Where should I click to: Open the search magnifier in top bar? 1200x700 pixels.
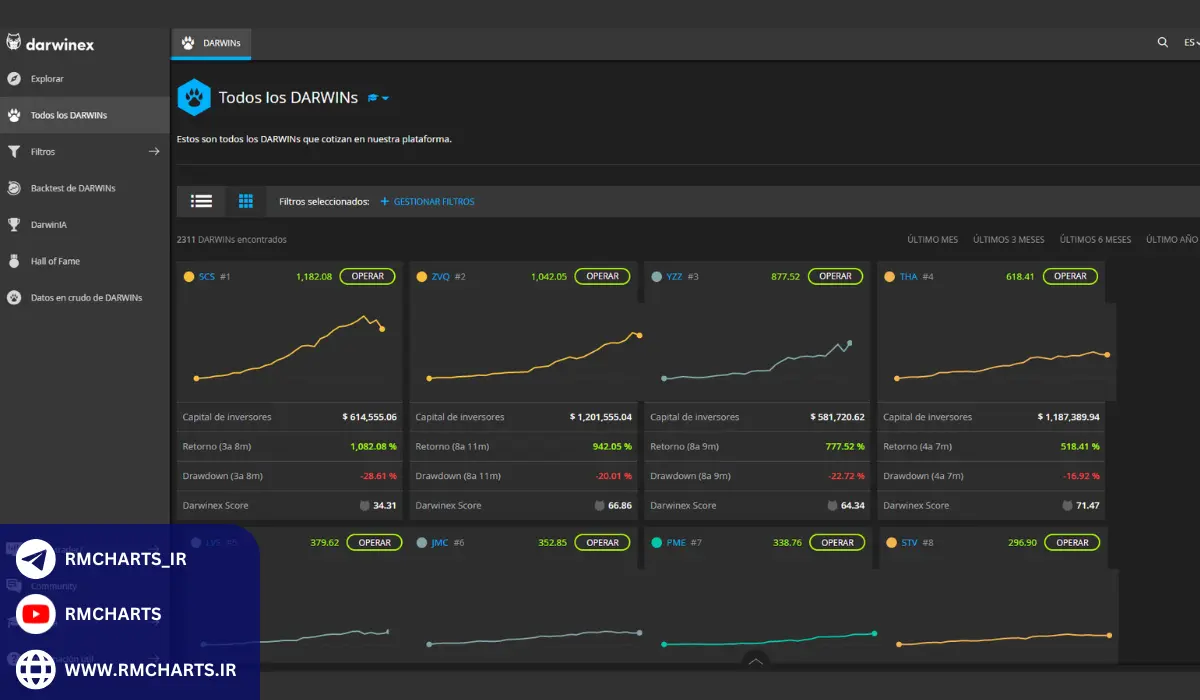[1162, 43]
